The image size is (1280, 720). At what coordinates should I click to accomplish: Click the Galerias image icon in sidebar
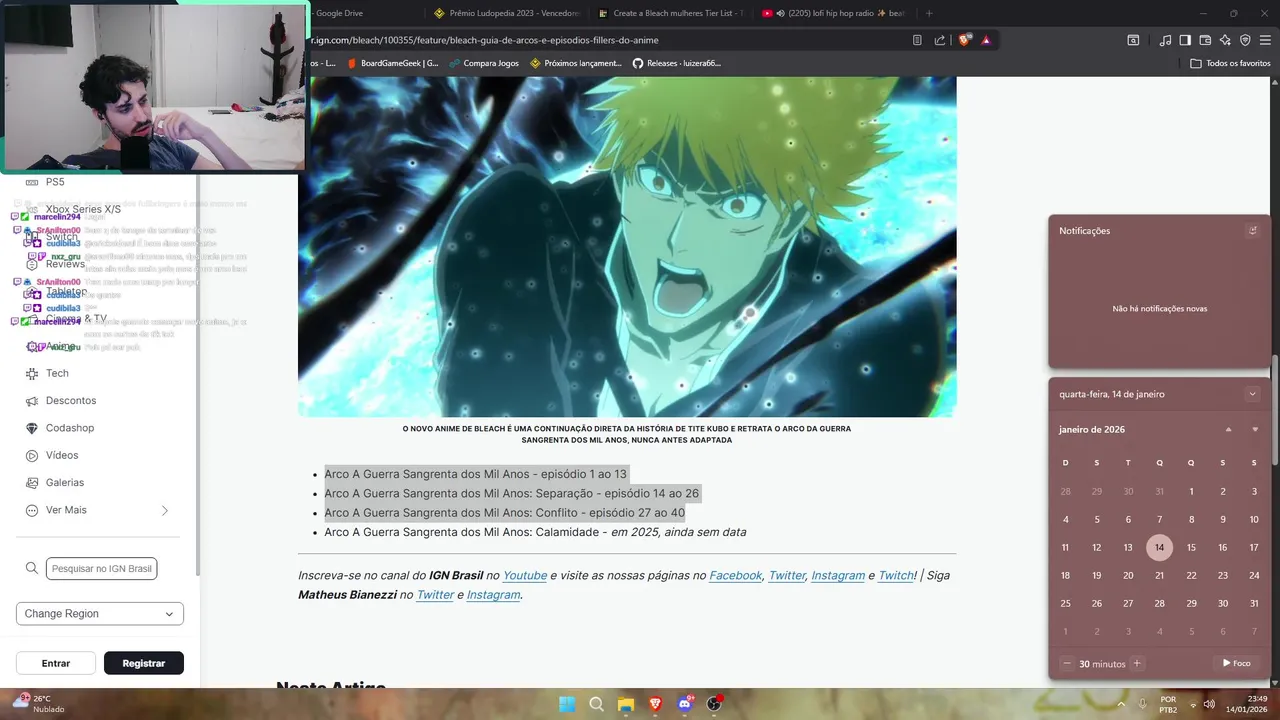32,482
